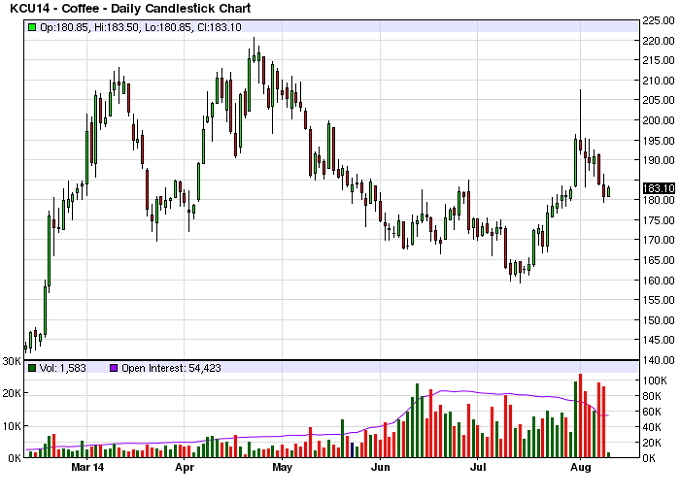Click the 155.00 price axis label

tap(658, 300)
